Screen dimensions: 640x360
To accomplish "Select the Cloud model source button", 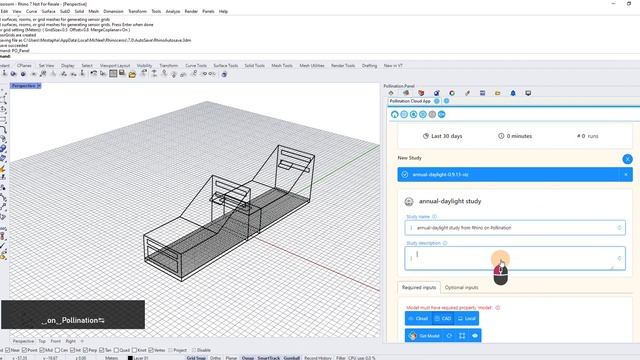I will [418, 318].
